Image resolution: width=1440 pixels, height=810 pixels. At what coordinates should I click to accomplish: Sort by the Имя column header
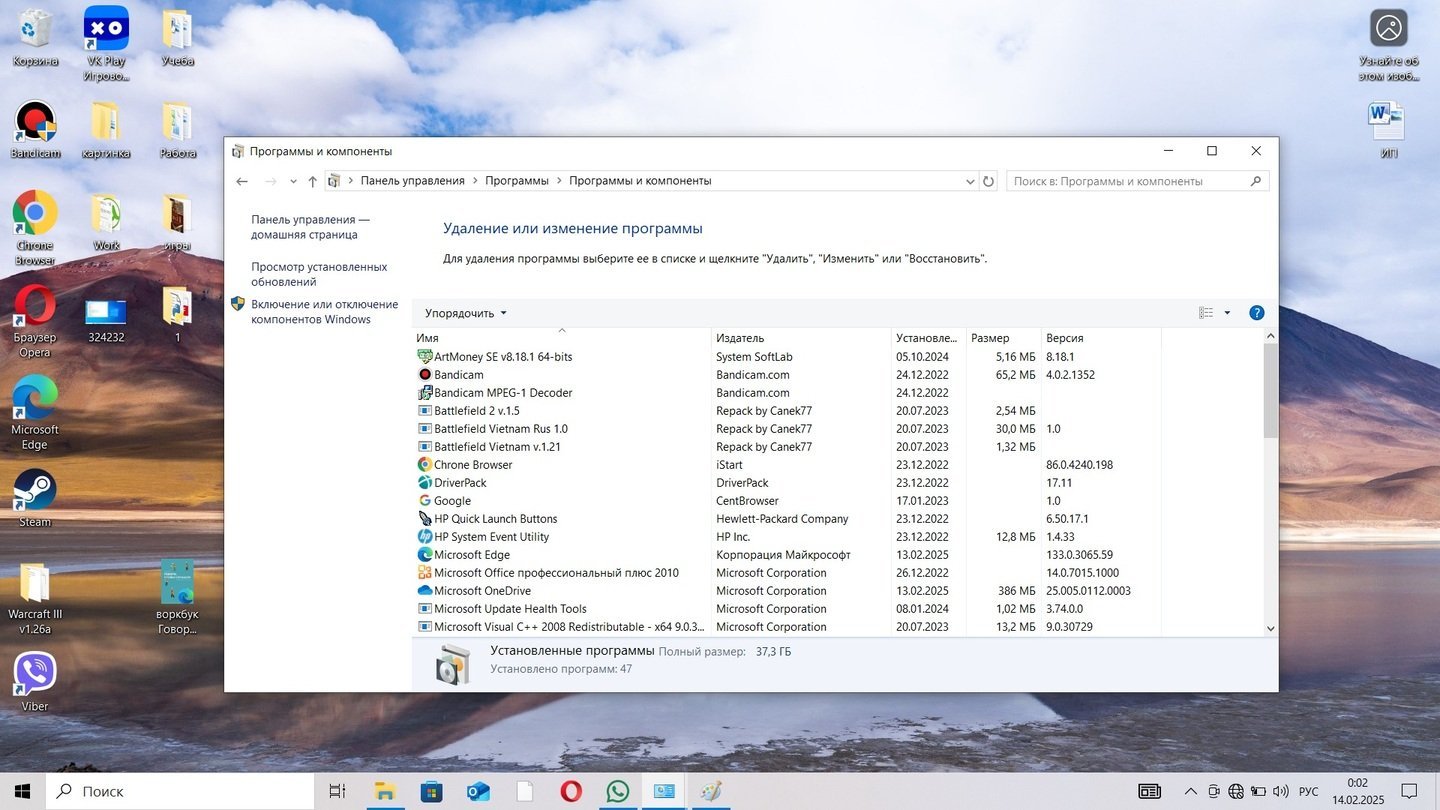[x=561, y=338]
